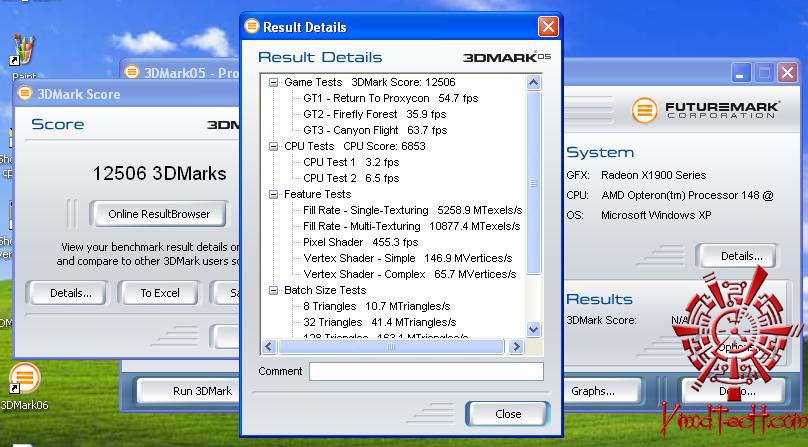The width and height of the screenshot is (808, 447).
Task: Select CPU Test 2 result row
Action: [351, 178]
